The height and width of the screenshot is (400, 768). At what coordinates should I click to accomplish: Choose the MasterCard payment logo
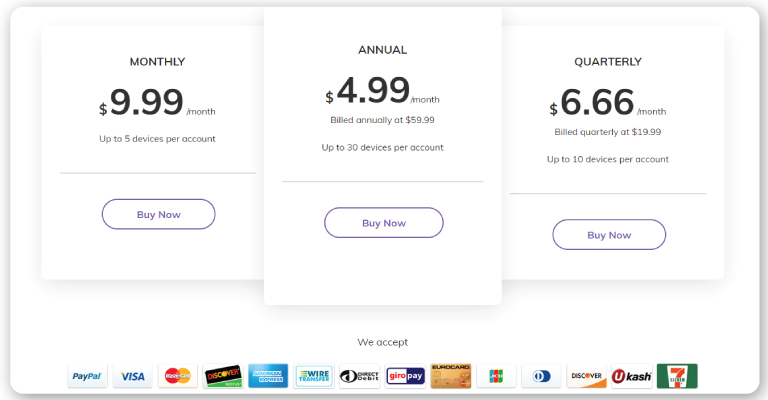click(x=177, y=376)
